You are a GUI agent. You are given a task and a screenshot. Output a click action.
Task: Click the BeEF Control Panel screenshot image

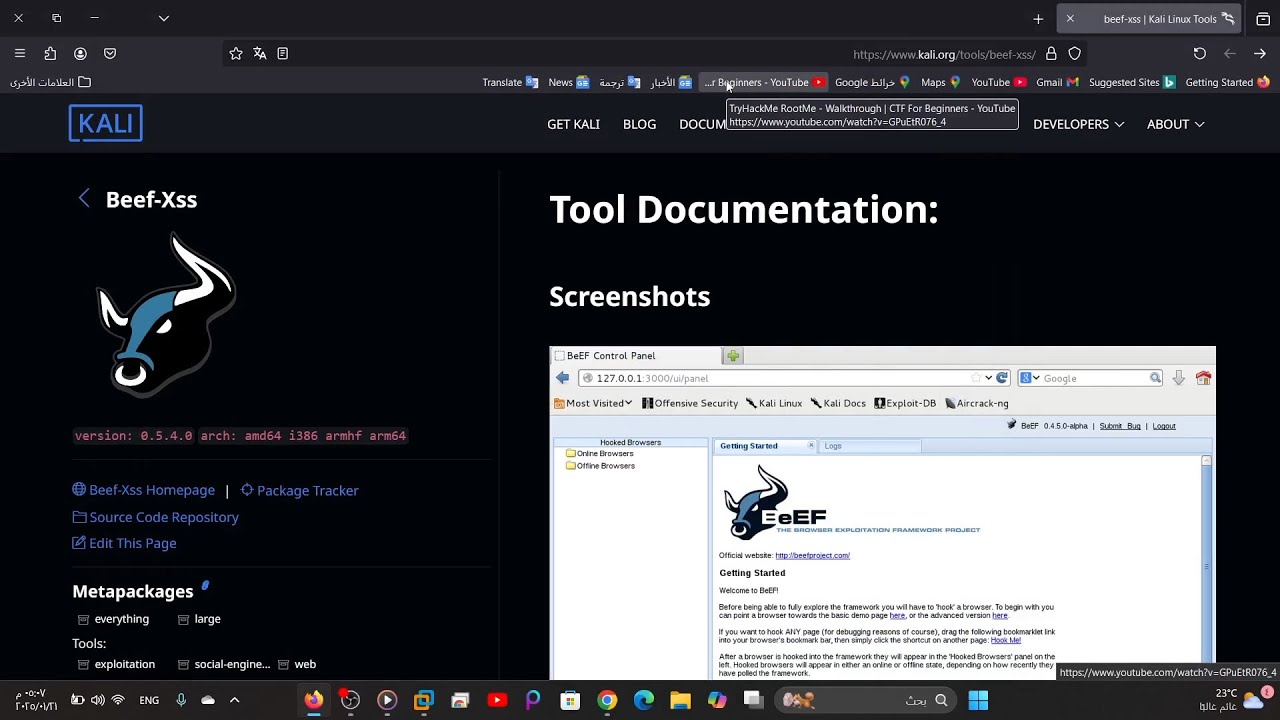click(882, 513)
